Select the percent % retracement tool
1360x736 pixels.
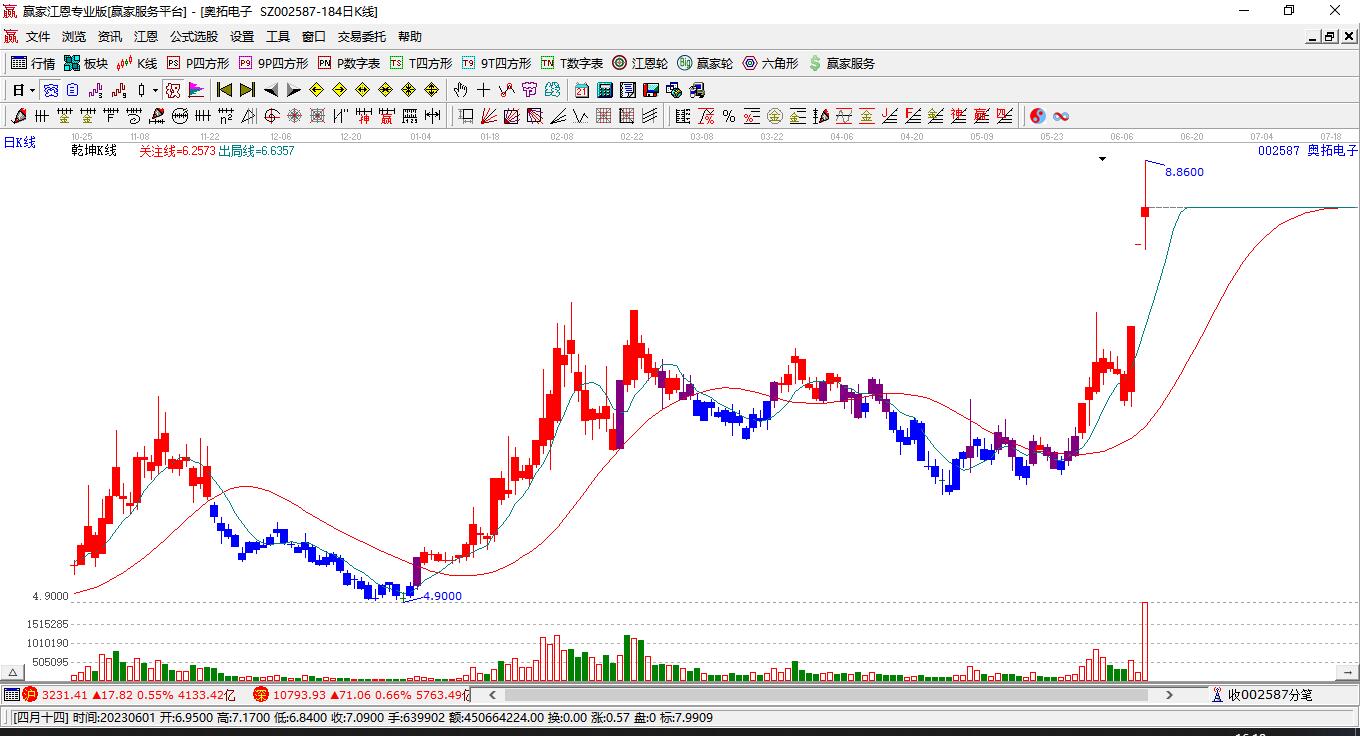point(729,116)
